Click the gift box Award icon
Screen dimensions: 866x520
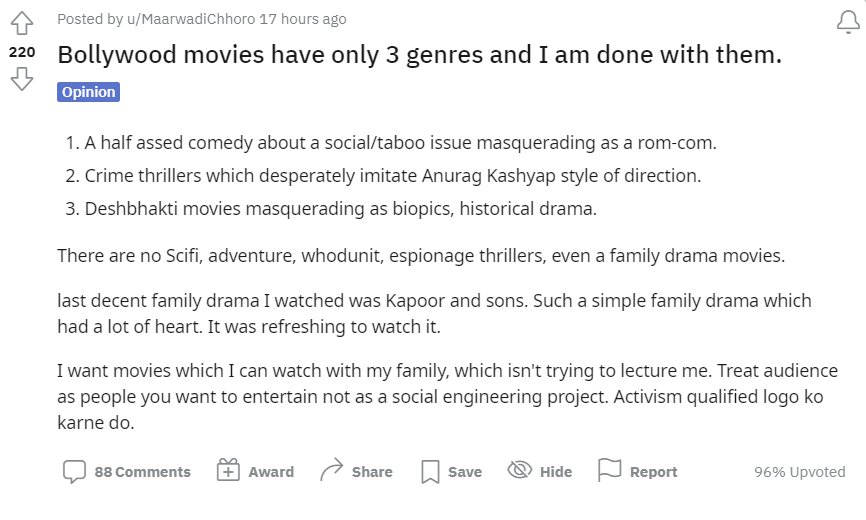[x=228, y=470]
